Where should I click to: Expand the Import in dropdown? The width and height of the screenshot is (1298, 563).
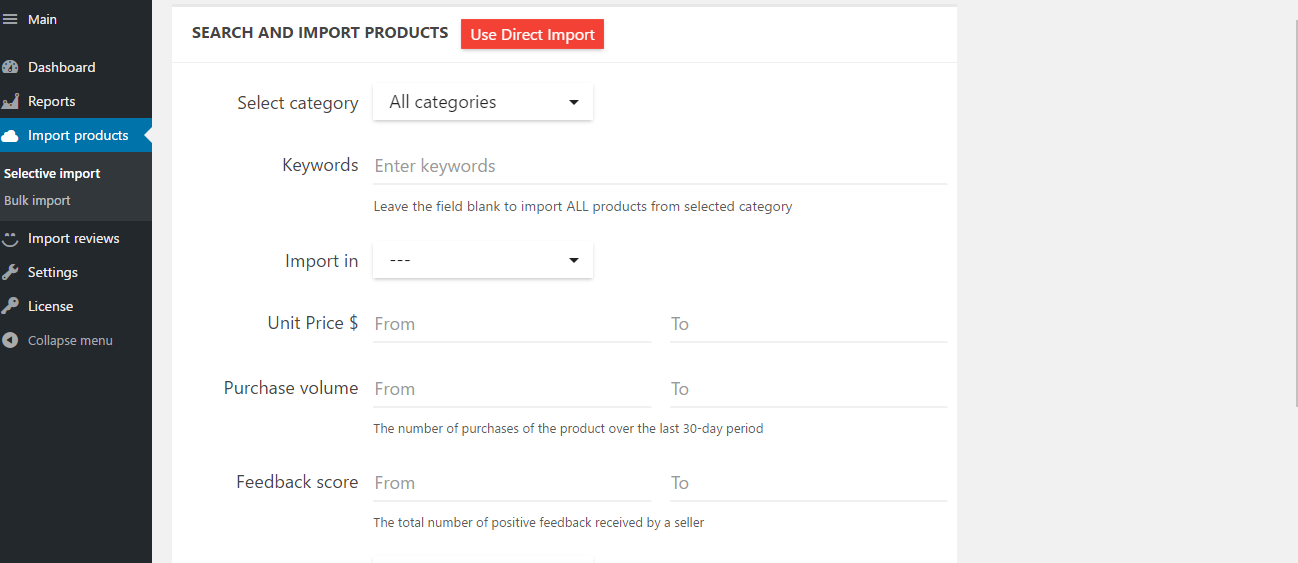coord(482,261)
